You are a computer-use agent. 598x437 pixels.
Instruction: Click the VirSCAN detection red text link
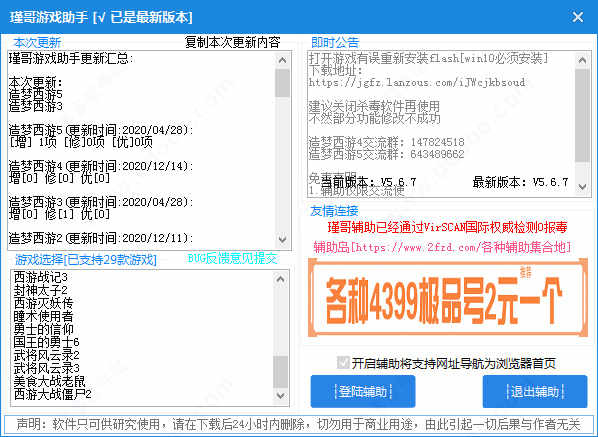click(x=447, y=228)
